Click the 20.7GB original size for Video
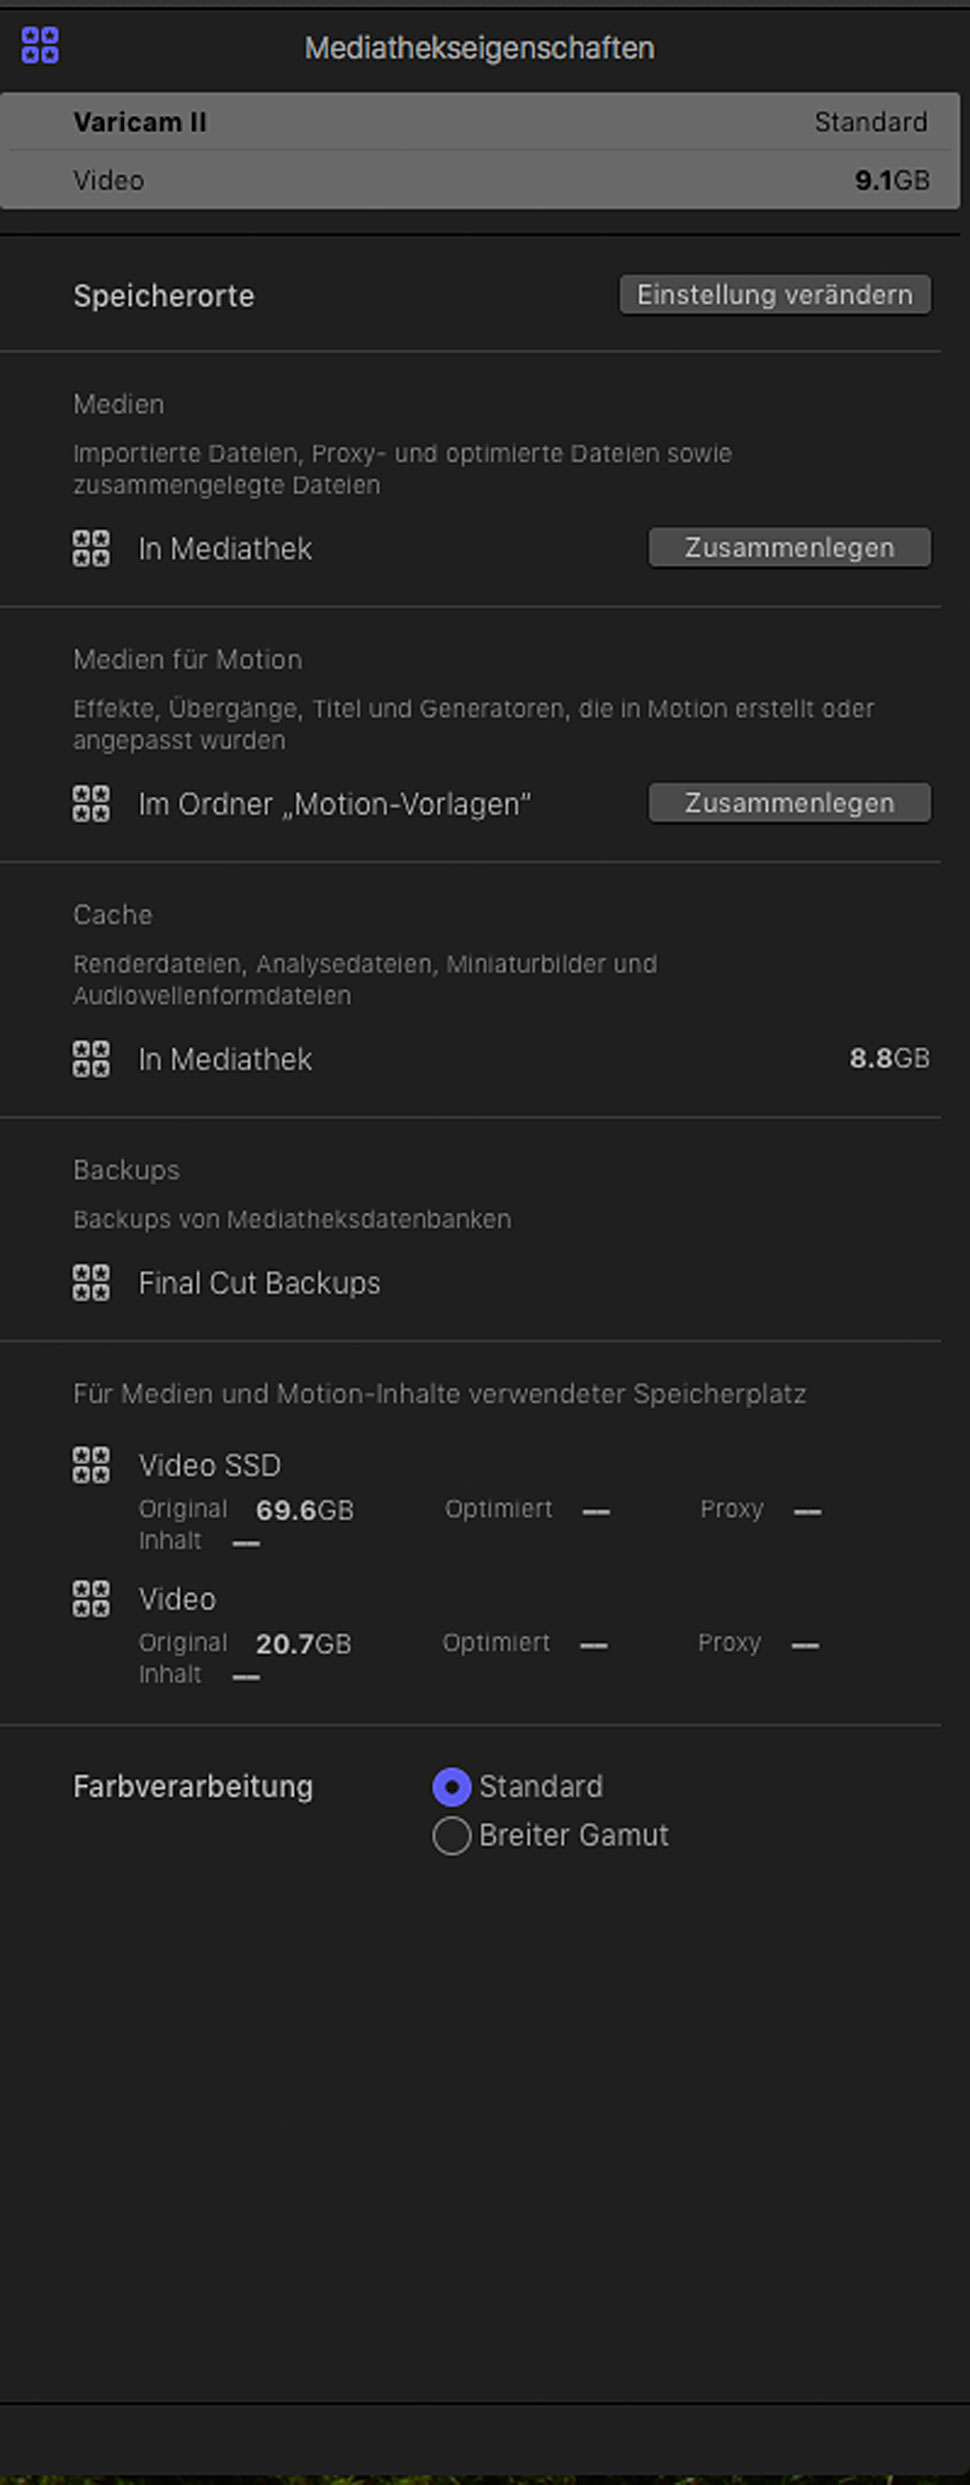 (x=304, y=1644)
